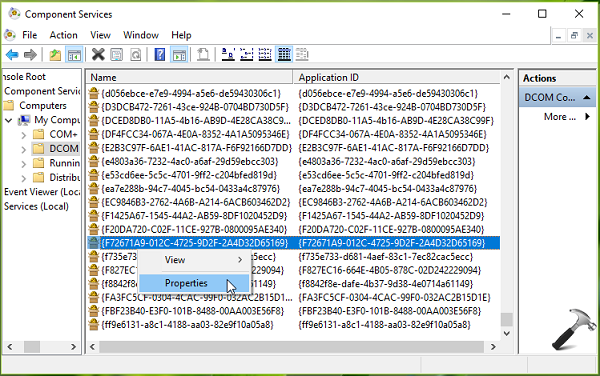The height and width of the screenshot is (376, 600).
Task: Click More ... in the Actions pane
Action: 560,117
